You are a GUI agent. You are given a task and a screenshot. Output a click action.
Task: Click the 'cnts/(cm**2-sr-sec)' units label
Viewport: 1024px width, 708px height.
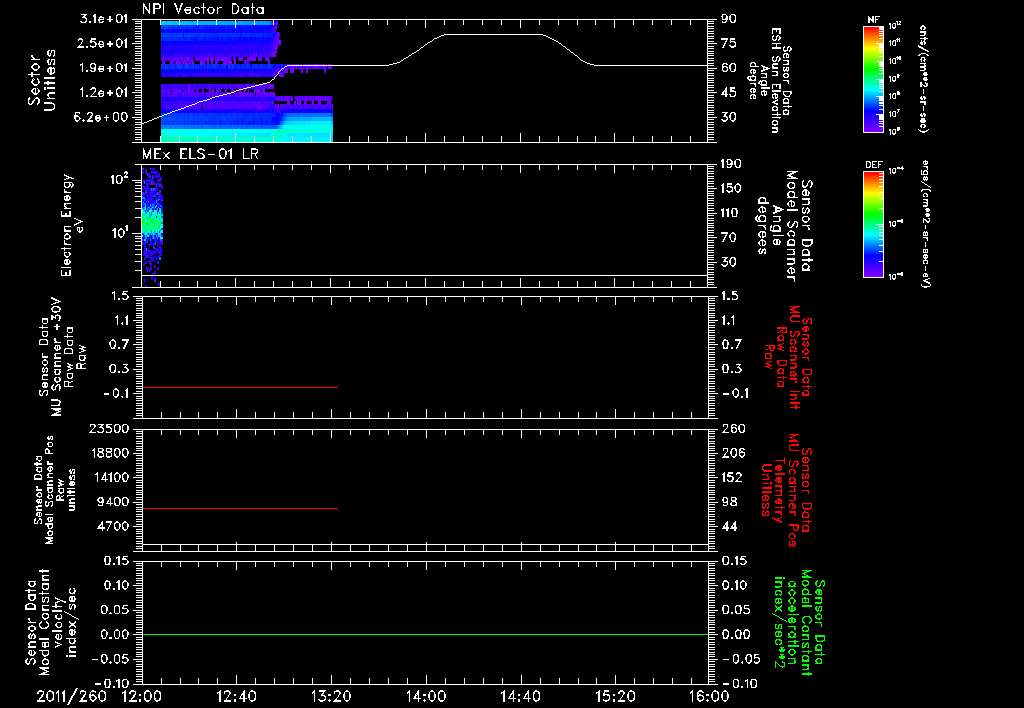click(922, 78)
